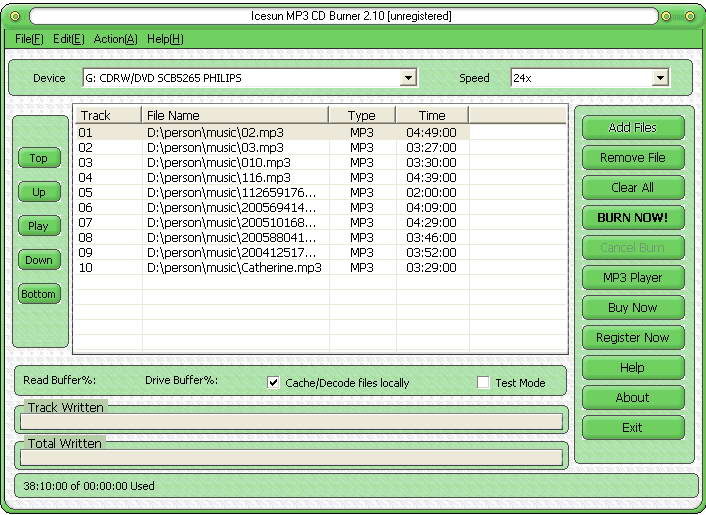Select track 05 file 112659176...
Screen dimensions: 706x515
click(x=272, y=193)
